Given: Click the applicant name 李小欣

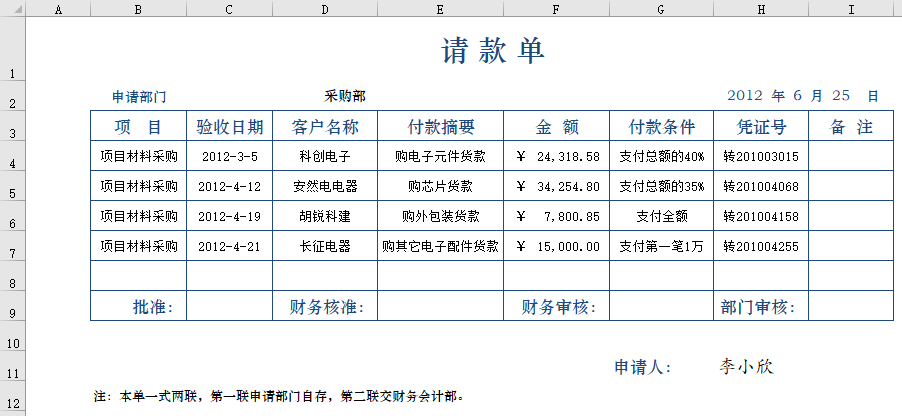Looking at the screenshot, I should pos(746,367).
